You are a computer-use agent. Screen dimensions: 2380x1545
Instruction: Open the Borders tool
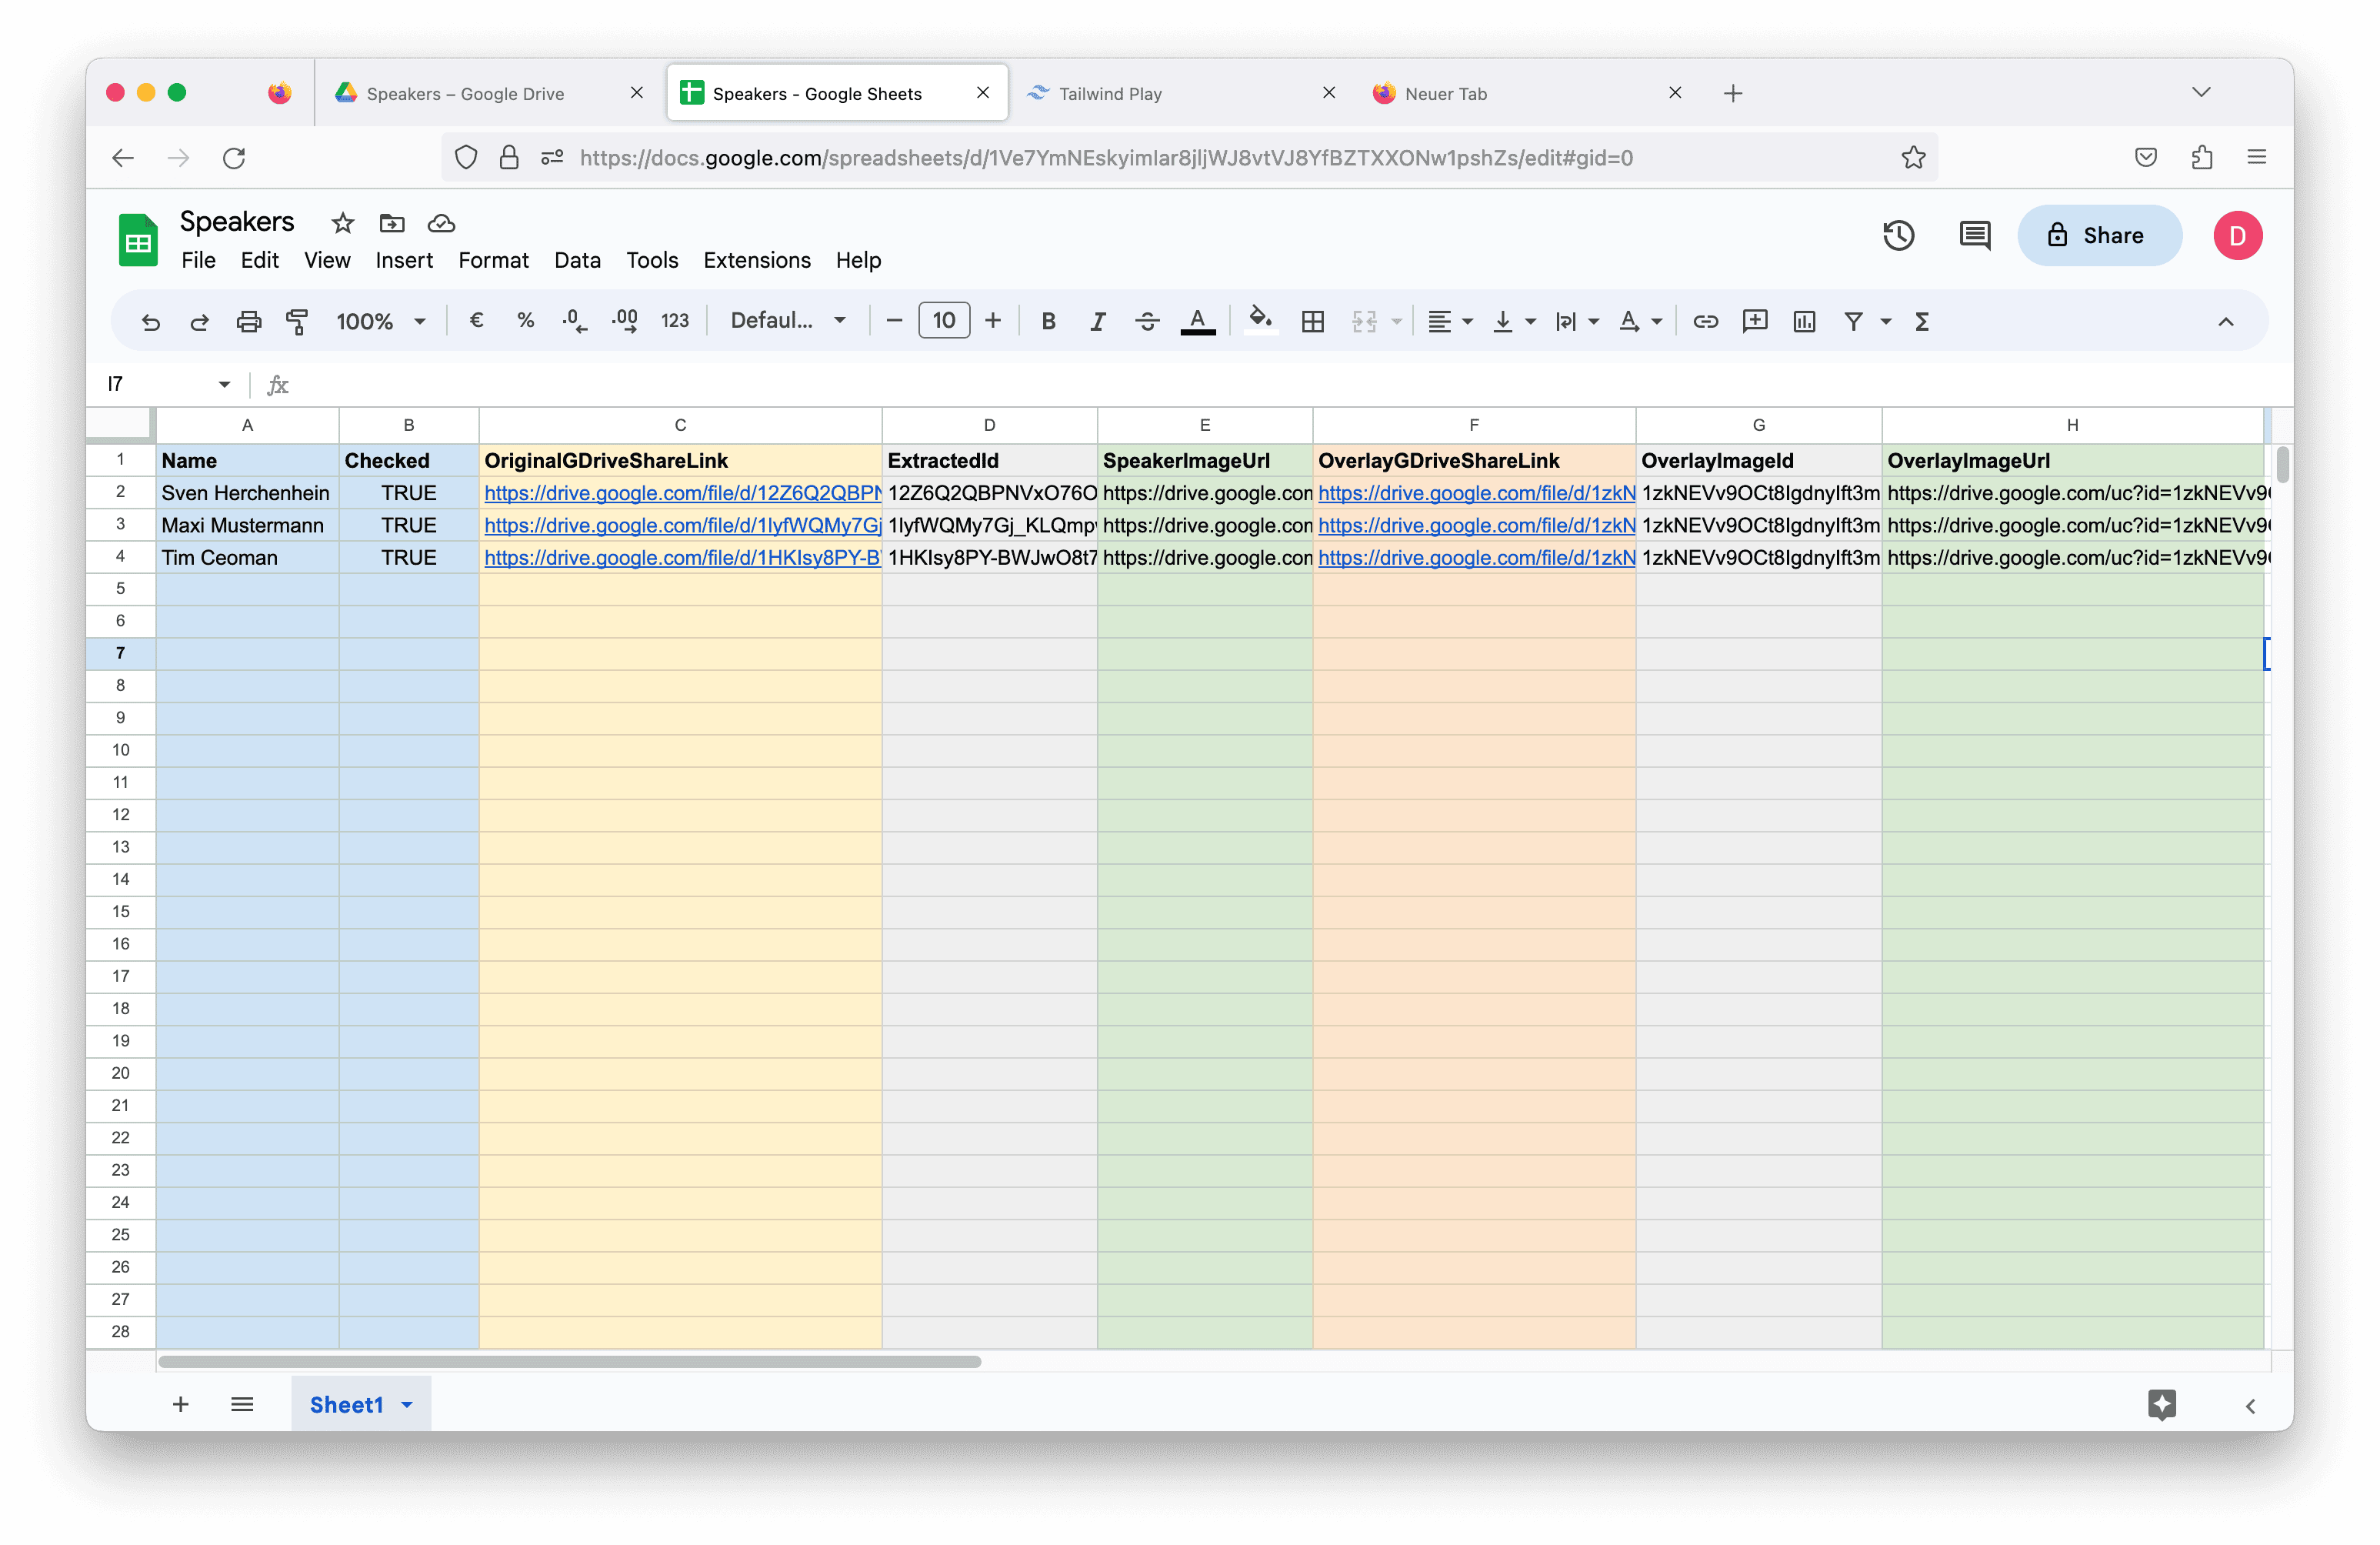pos(1312,321)
